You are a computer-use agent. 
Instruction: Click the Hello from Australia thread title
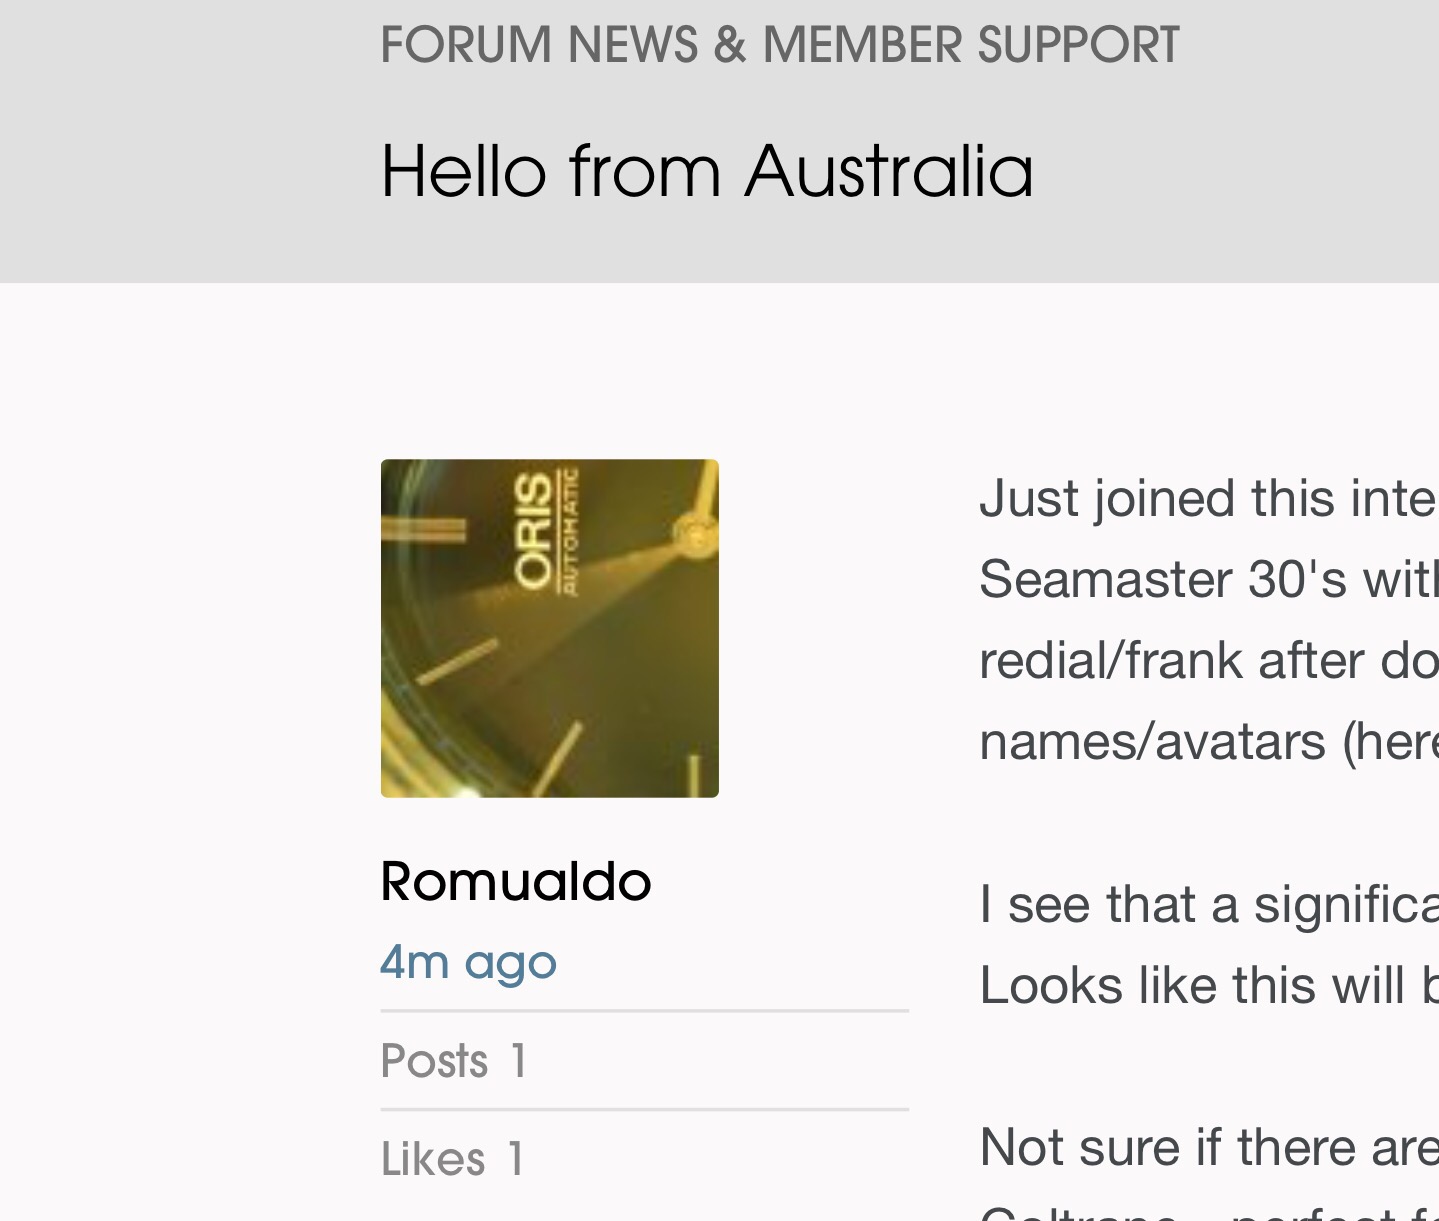[706, 171]
